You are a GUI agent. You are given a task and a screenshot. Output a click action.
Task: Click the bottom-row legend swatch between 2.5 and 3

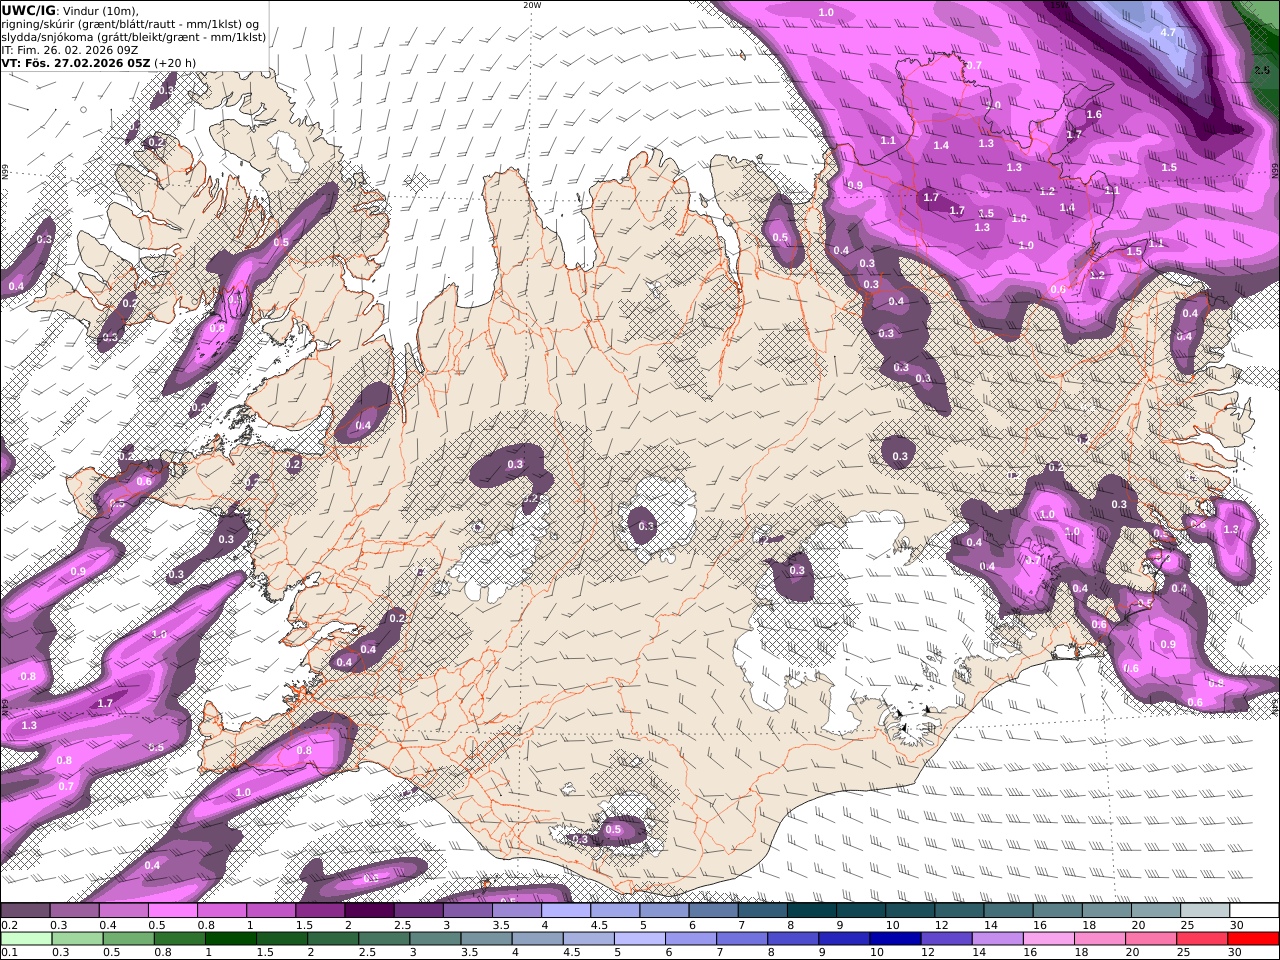tap(384, 939)
